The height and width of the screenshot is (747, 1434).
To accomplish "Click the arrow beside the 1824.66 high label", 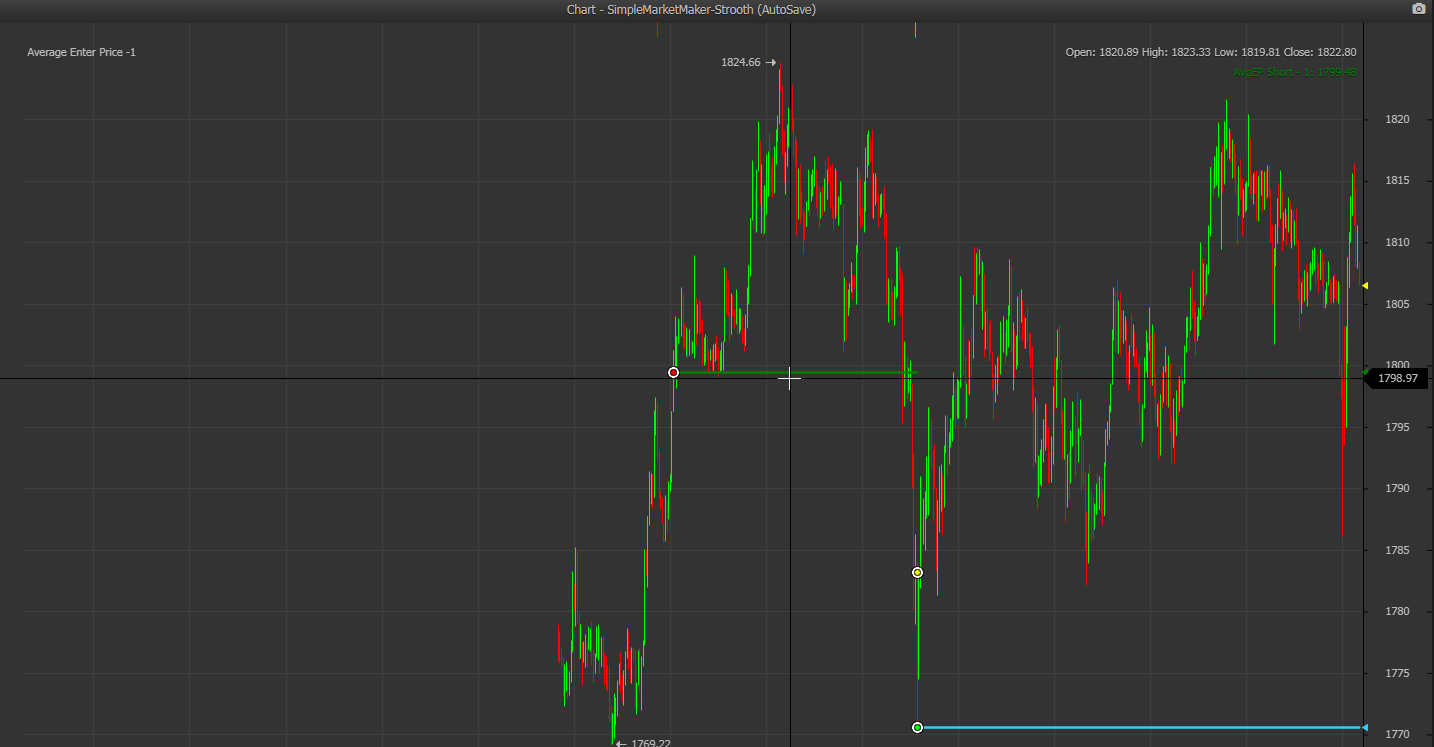I will coord(770,62).
